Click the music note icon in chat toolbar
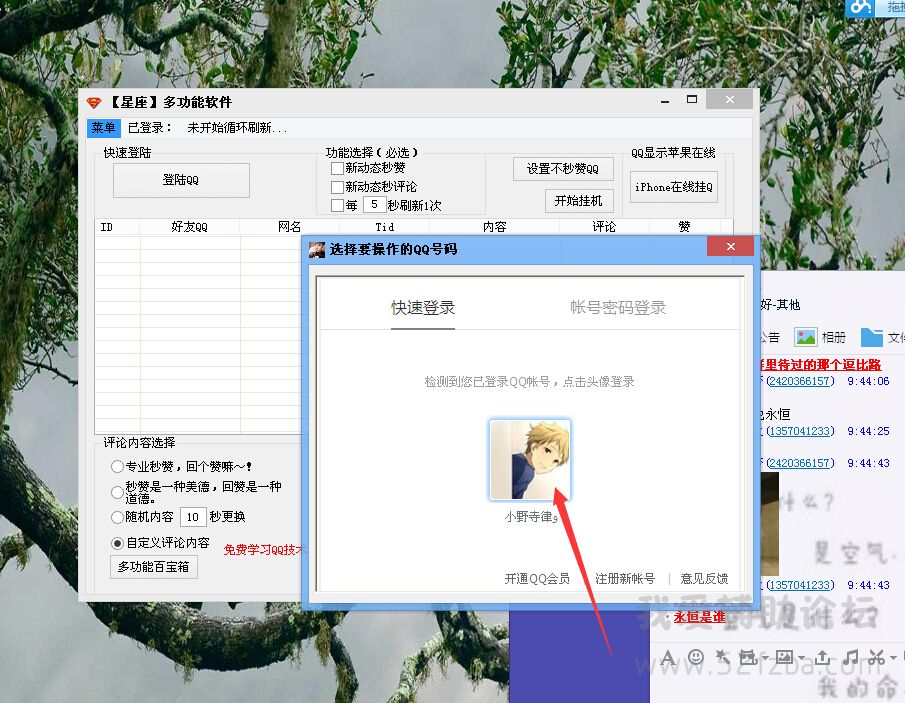Viewport: 905px width, 703px height. point(850,657)
